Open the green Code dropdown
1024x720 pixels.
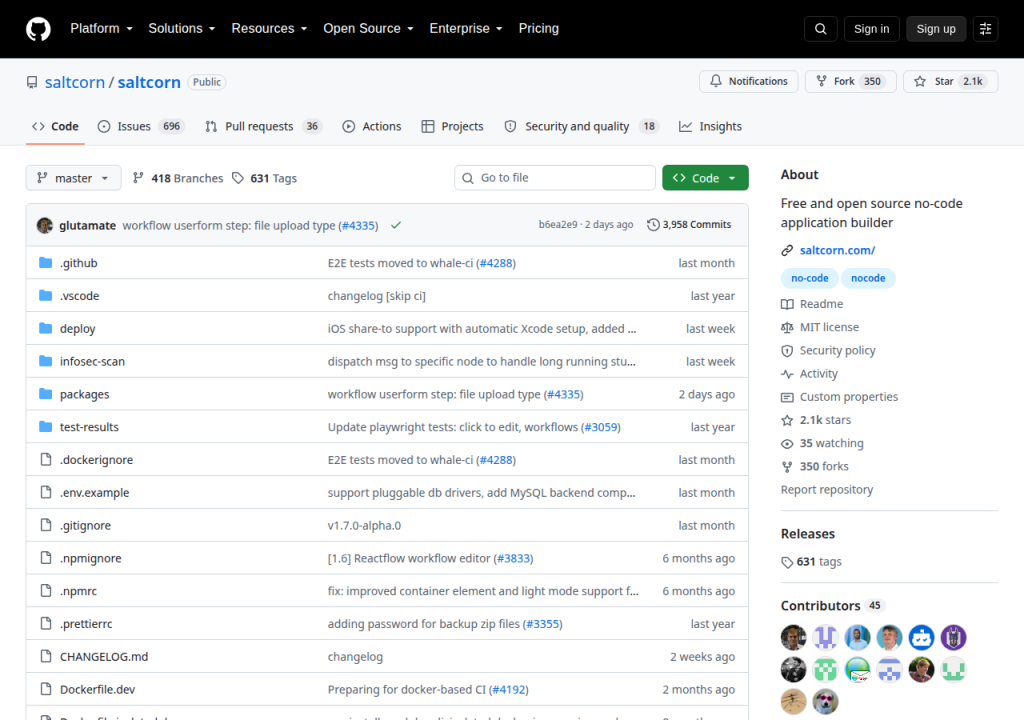click(x=705, y=178)
